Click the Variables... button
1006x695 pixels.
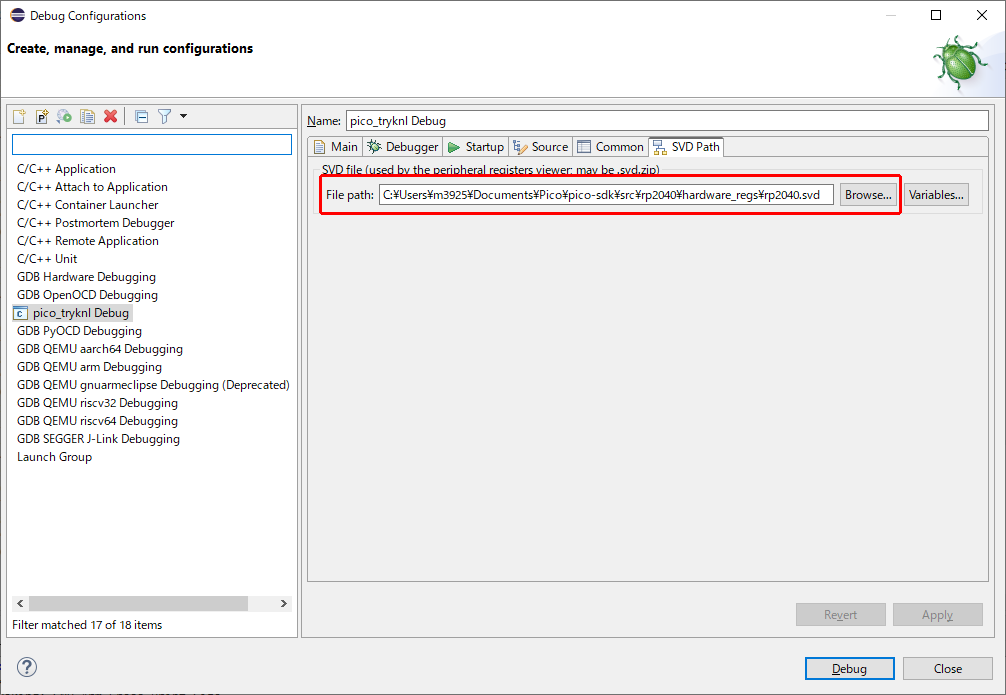click(936, 195)
